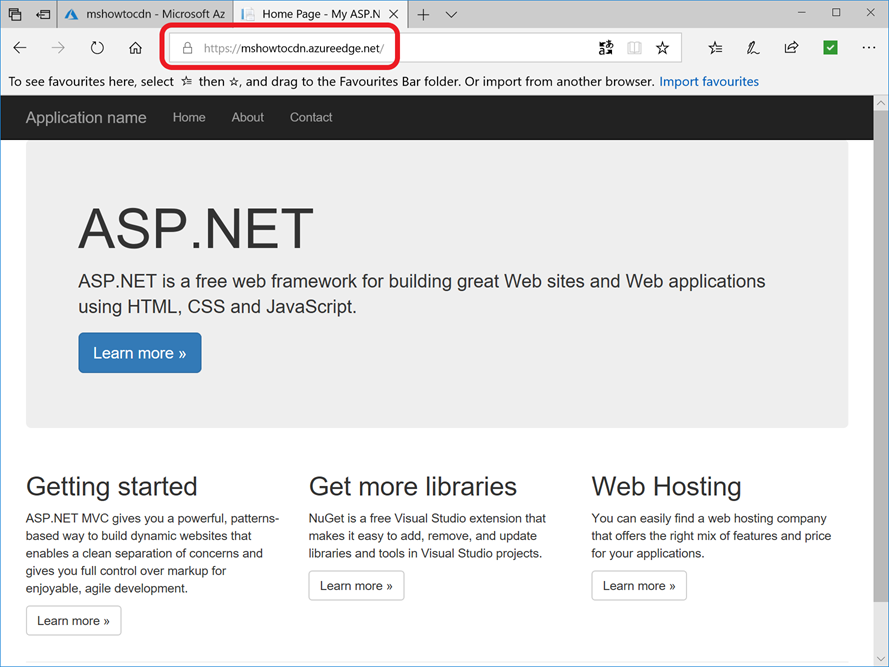889x667 pixels.
Task: Go back using the browser back arrow
Action: tap(20, 48)
